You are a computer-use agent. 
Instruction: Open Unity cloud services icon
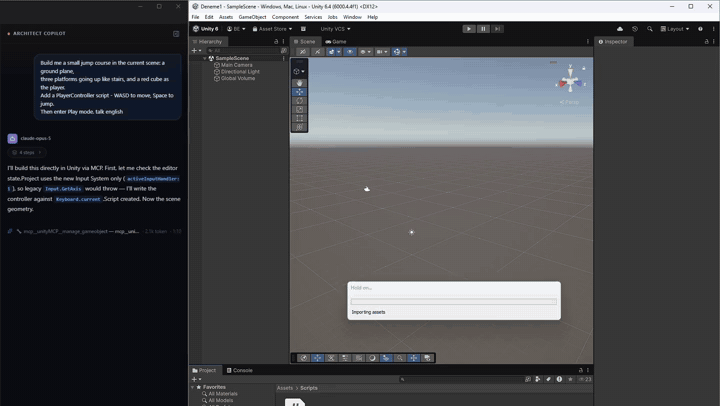coord(620,29)
